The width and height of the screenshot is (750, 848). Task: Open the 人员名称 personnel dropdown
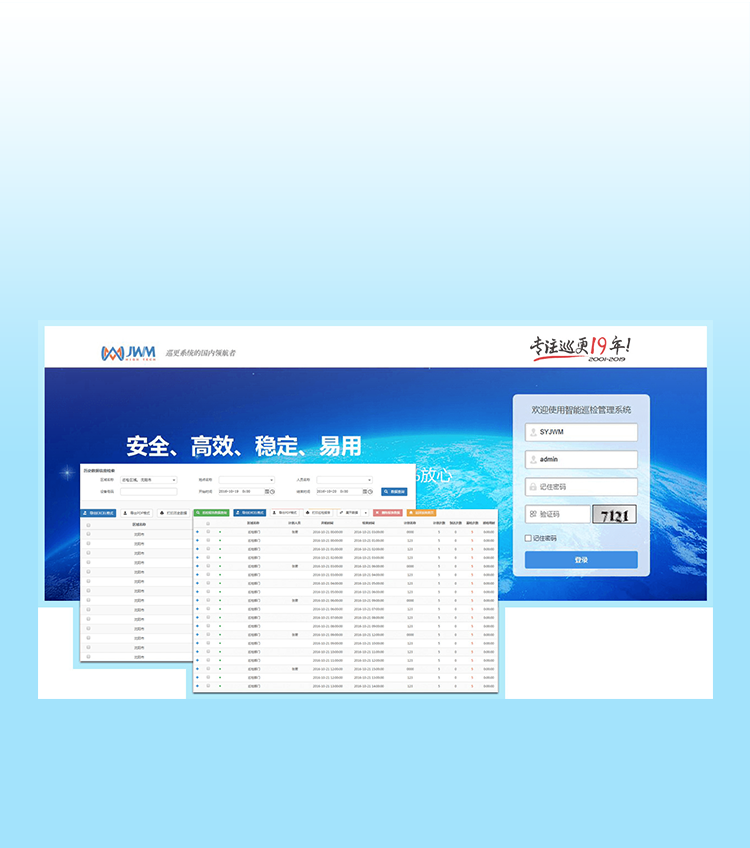point(344,480)
